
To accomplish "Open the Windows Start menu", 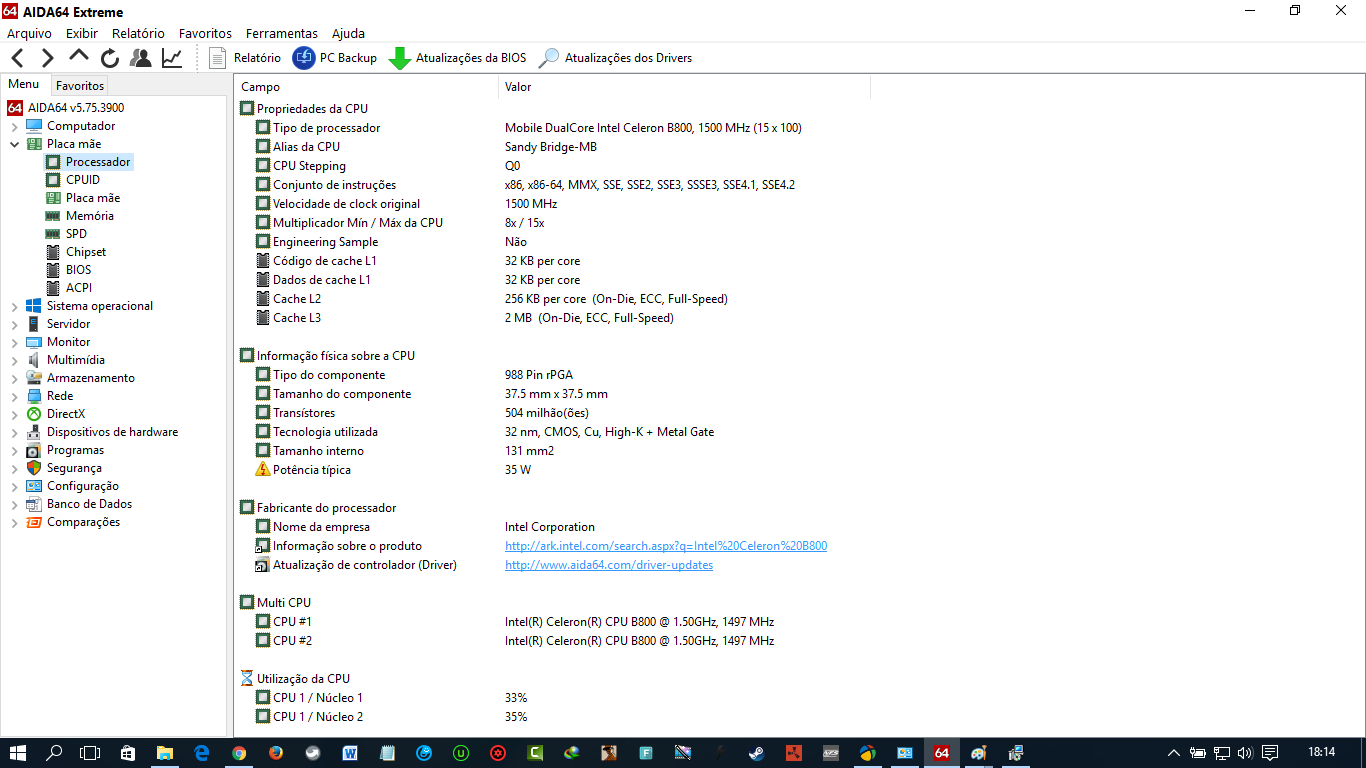I will (x=18, y=753).
